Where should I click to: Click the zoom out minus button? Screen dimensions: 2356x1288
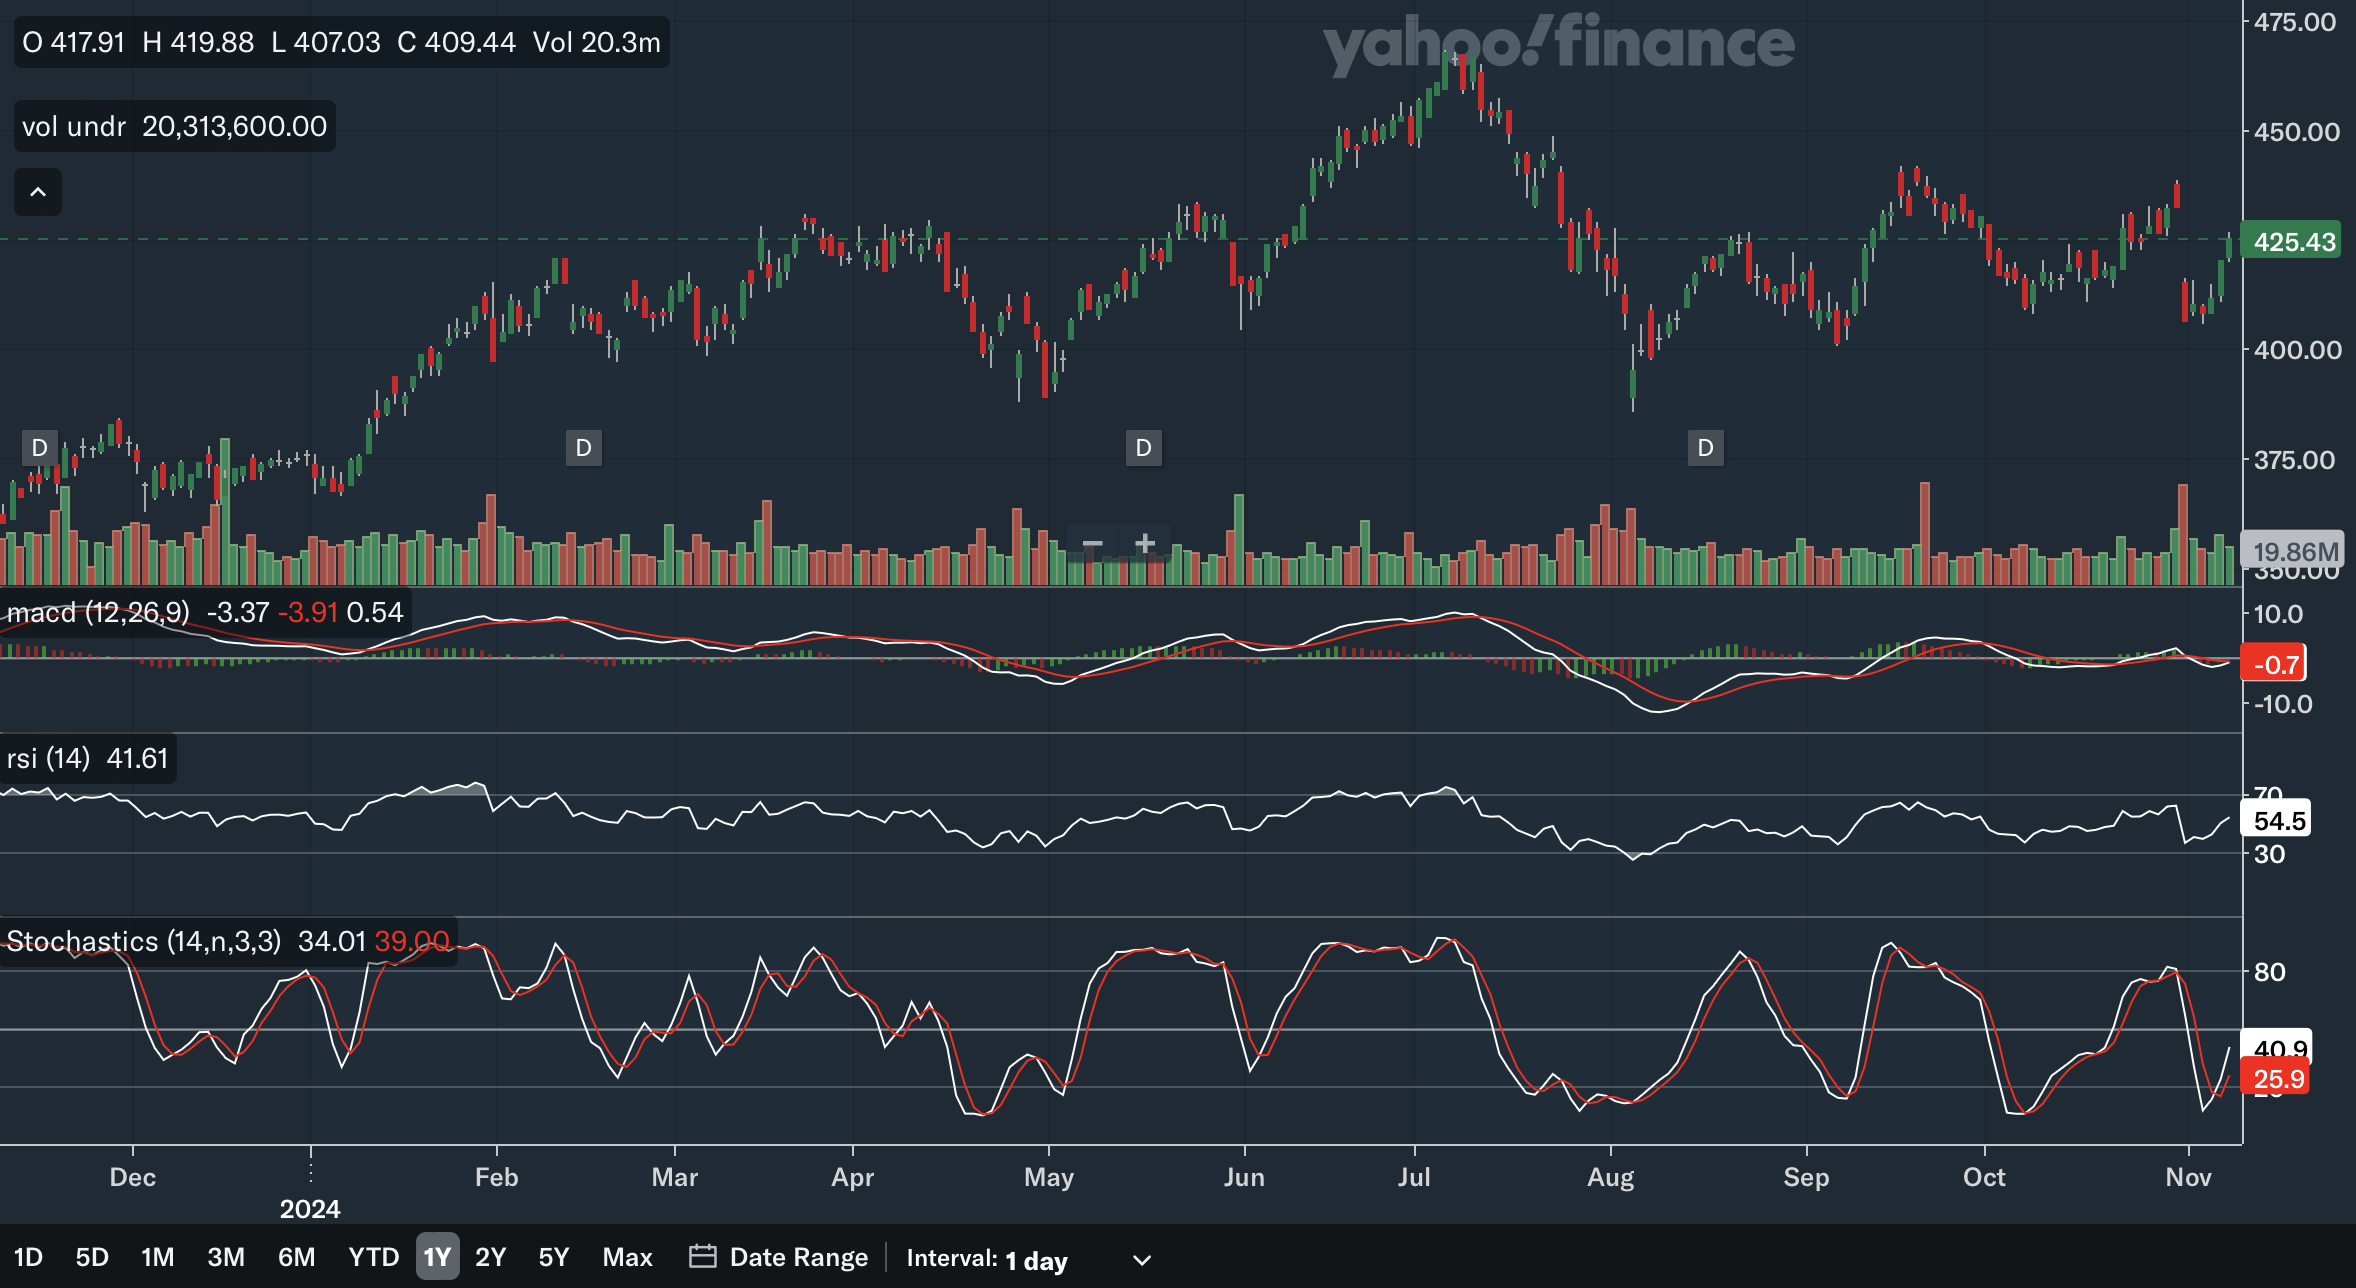(1092, 545)
